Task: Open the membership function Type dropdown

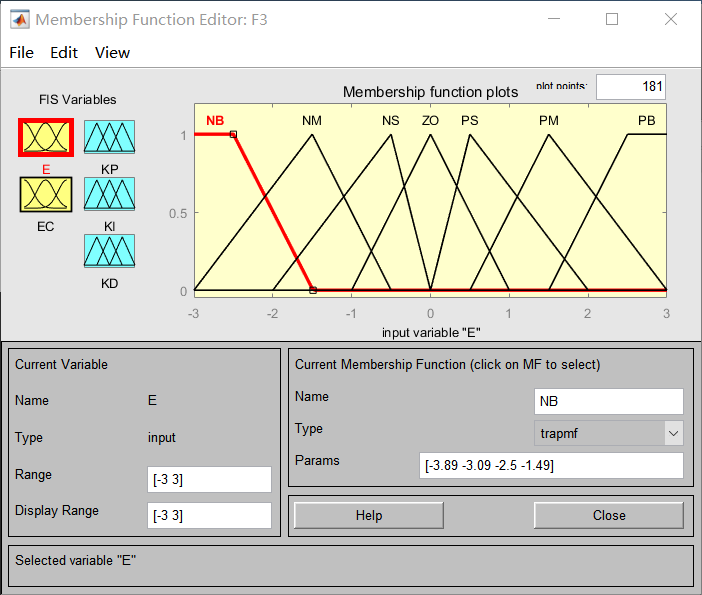Action: tap(608, 433)
